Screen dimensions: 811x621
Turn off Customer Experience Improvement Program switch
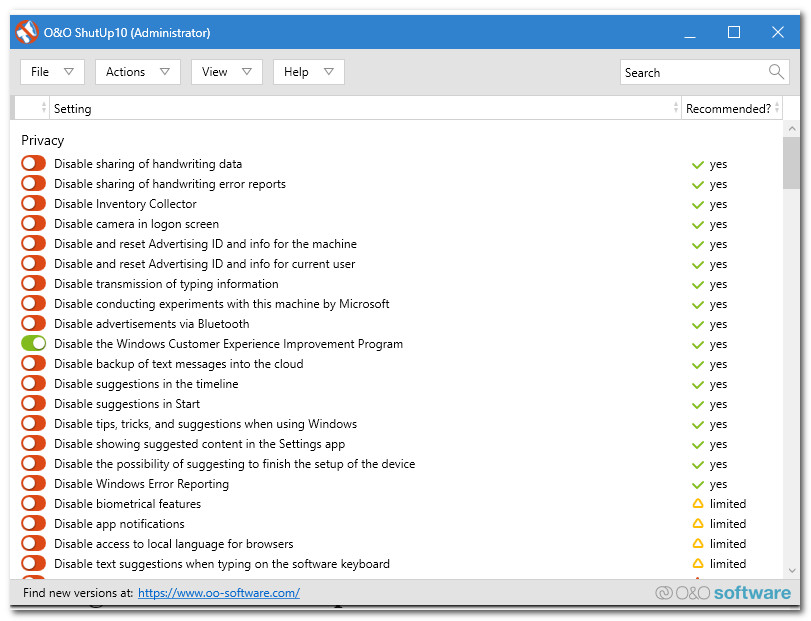[34, 343]
